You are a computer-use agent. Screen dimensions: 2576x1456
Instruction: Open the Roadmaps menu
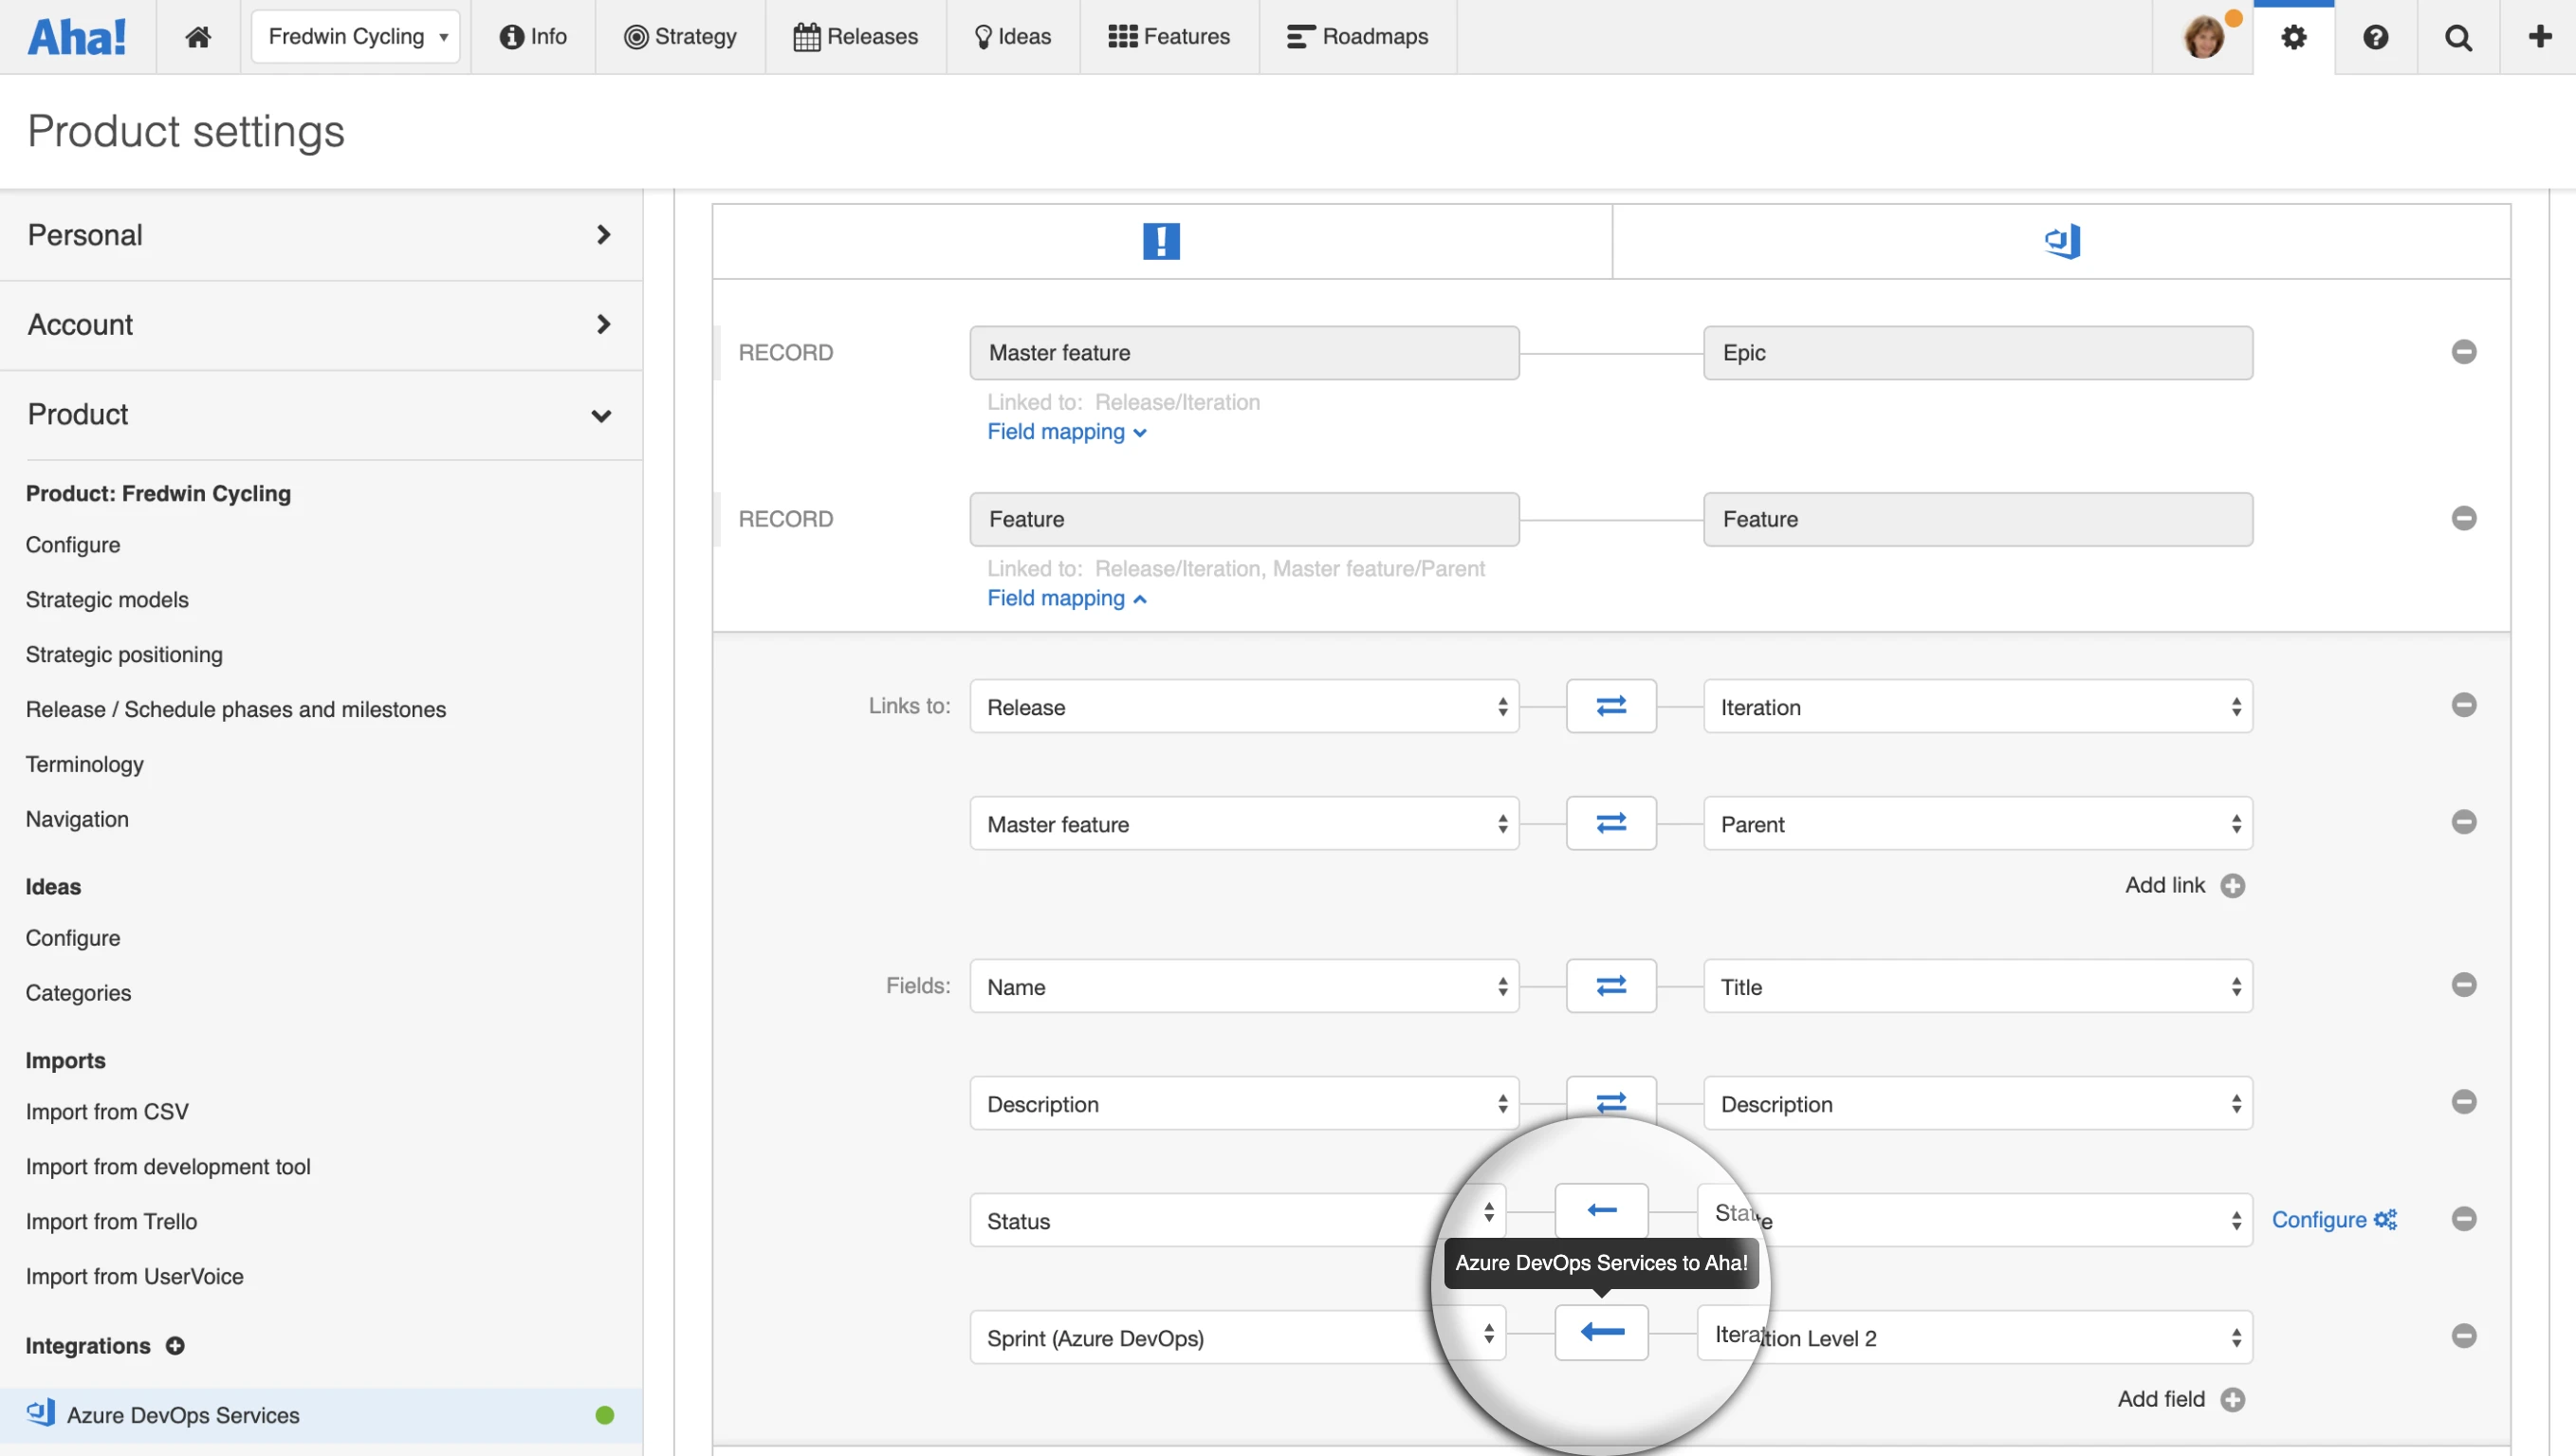pos(1357,37)
